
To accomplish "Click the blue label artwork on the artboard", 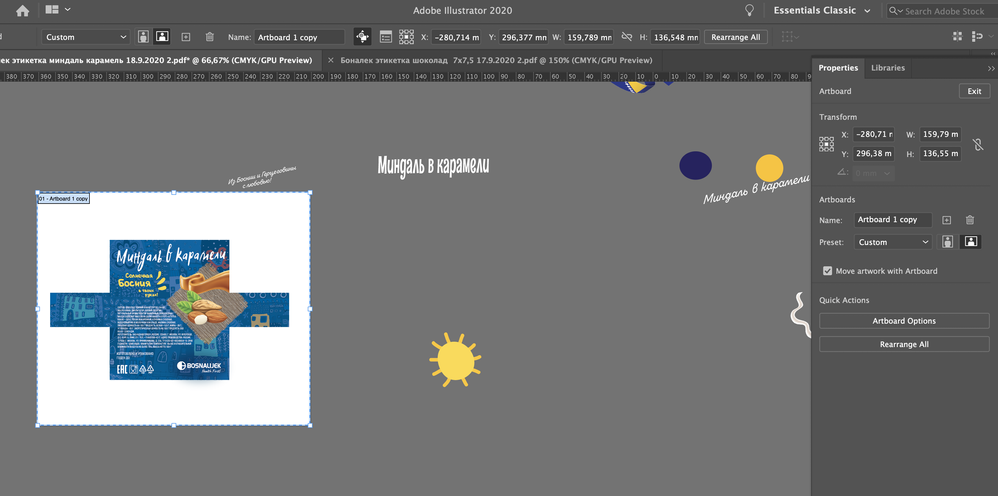I will 169,310.
